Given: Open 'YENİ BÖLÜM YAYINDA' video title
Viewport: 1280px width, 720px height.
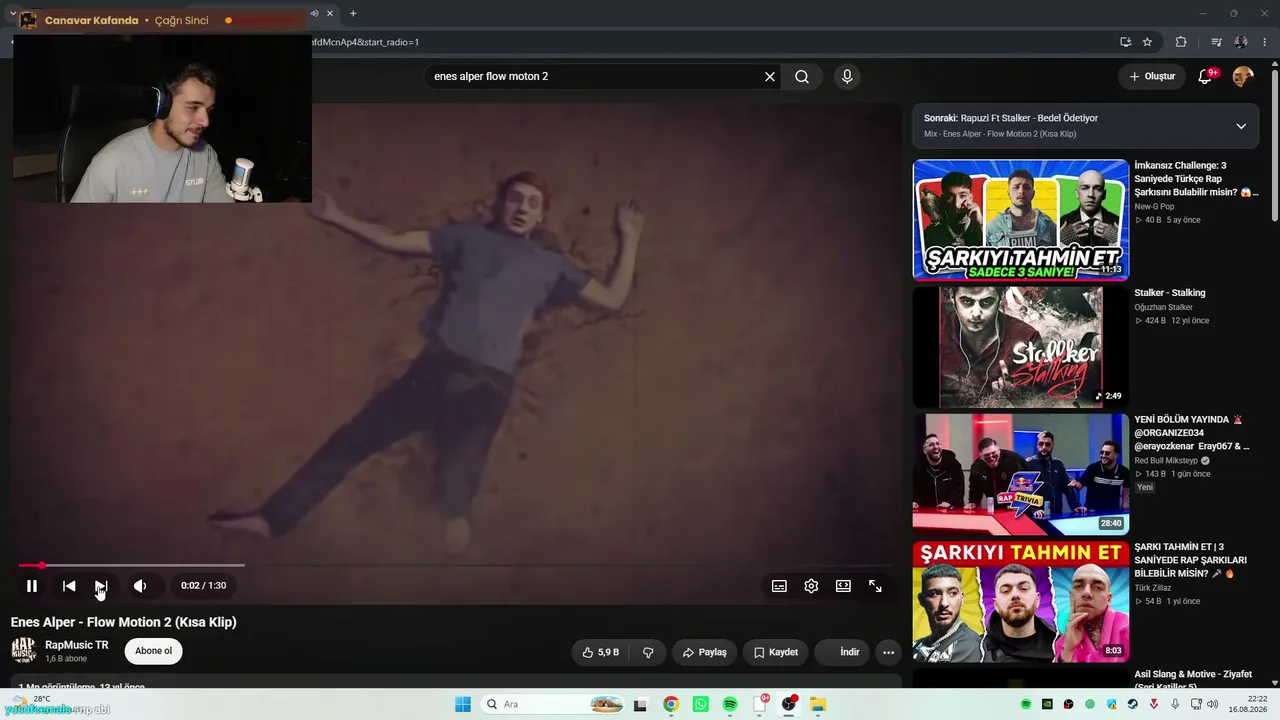Looking at the screenshot, I should (x=1192, y=433).
